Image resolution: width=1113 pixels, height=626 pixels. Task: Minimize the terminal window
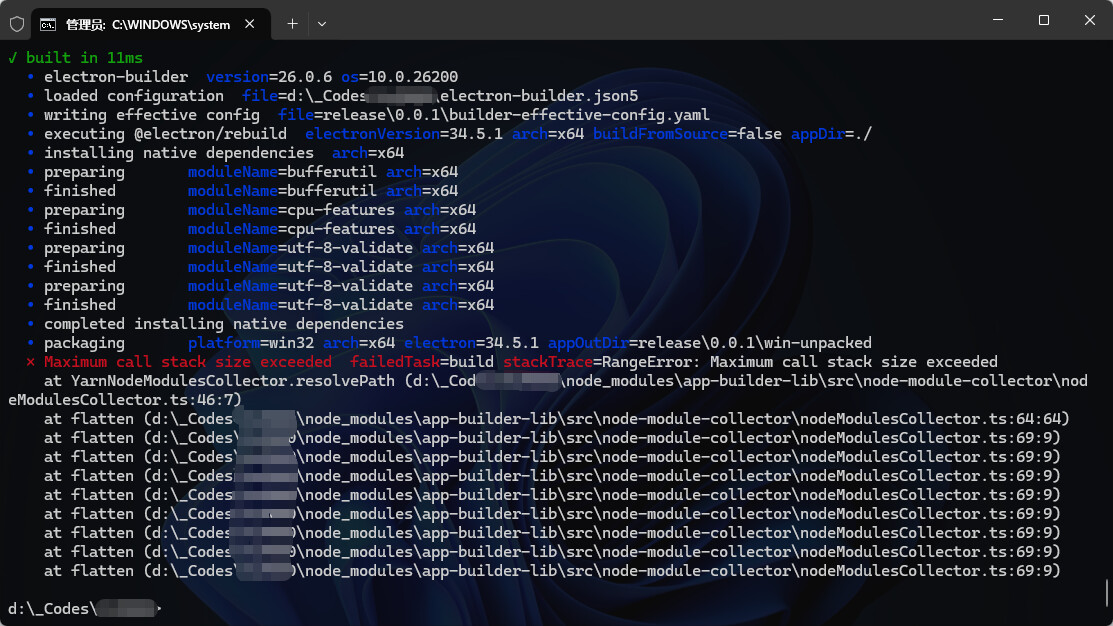(998, 20)
